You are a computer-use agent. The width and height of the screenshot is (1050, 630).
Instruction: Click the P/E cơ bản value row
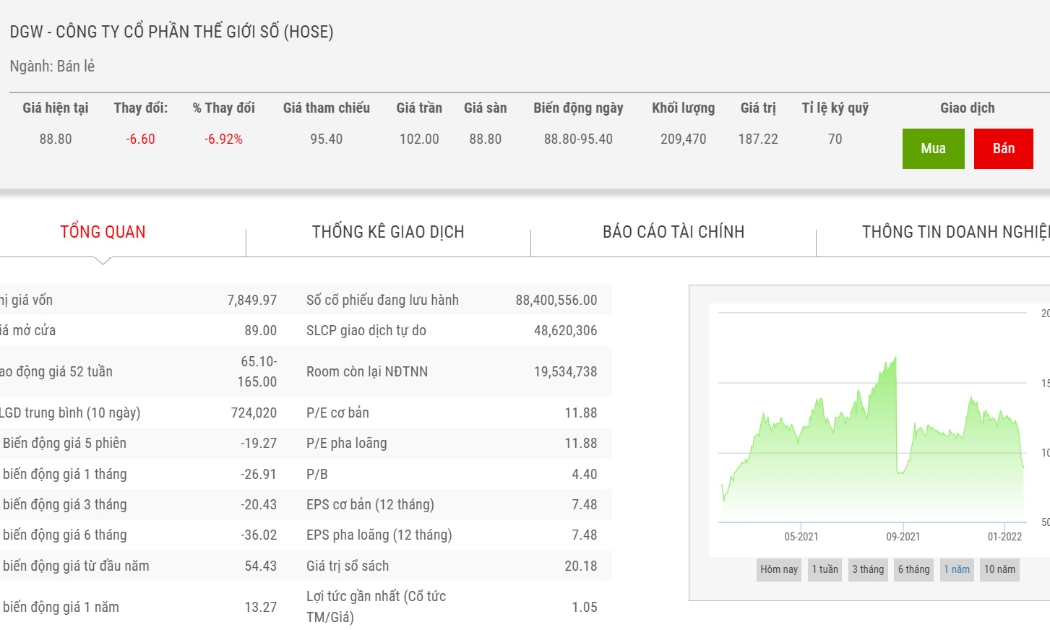[x=452, y=412]
